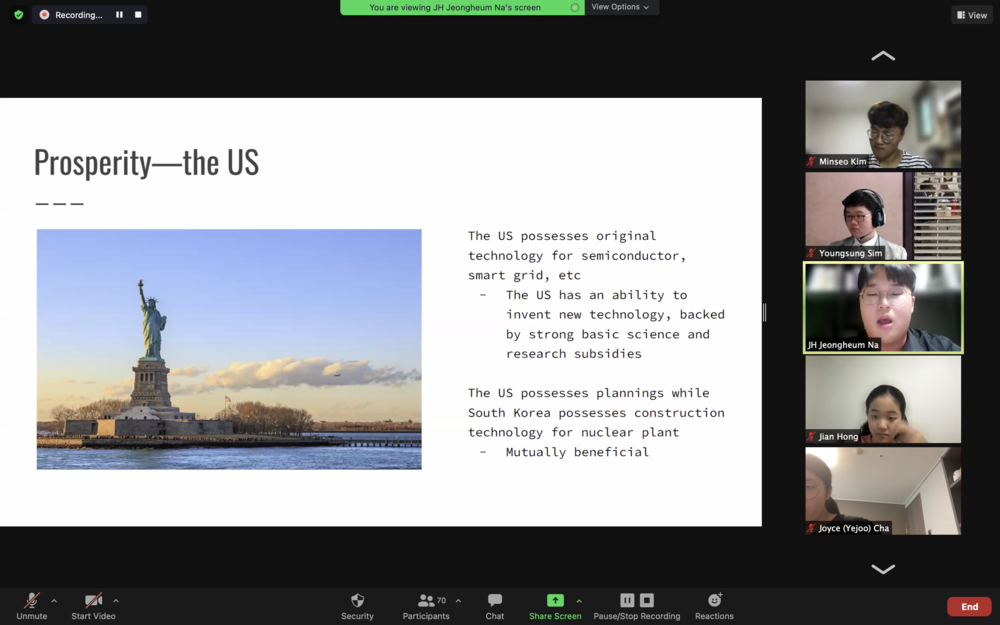
Task: Expand share options arrow beside Share Screen
Action: click(579, 601)
